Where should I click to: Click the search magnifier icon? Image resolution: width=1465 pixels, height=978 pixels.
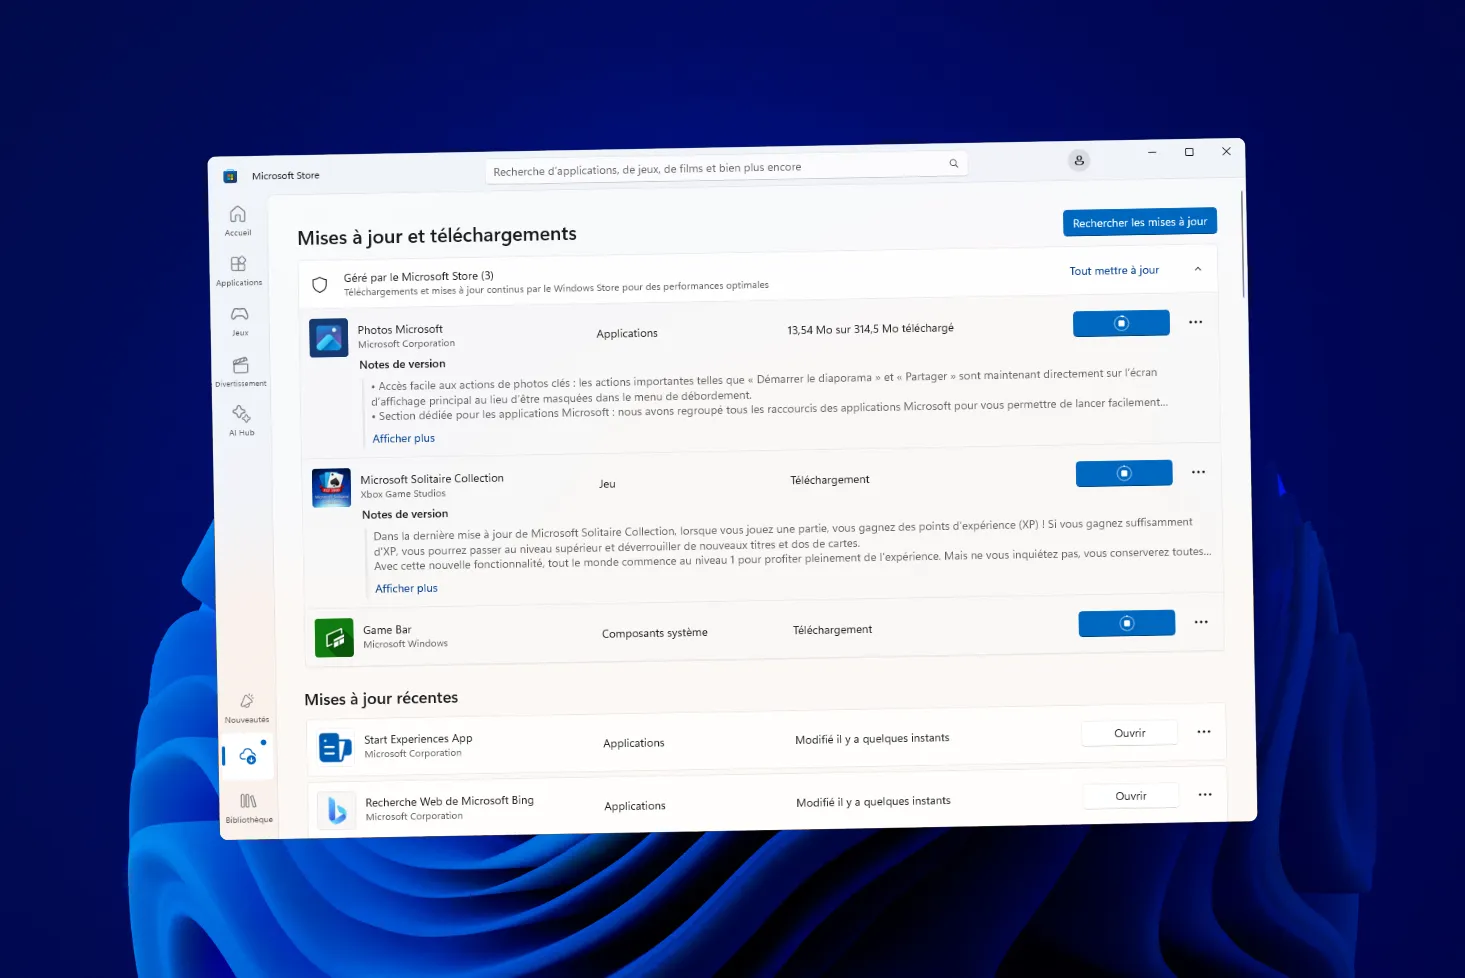pyautogui.click(x=954, y=163)
